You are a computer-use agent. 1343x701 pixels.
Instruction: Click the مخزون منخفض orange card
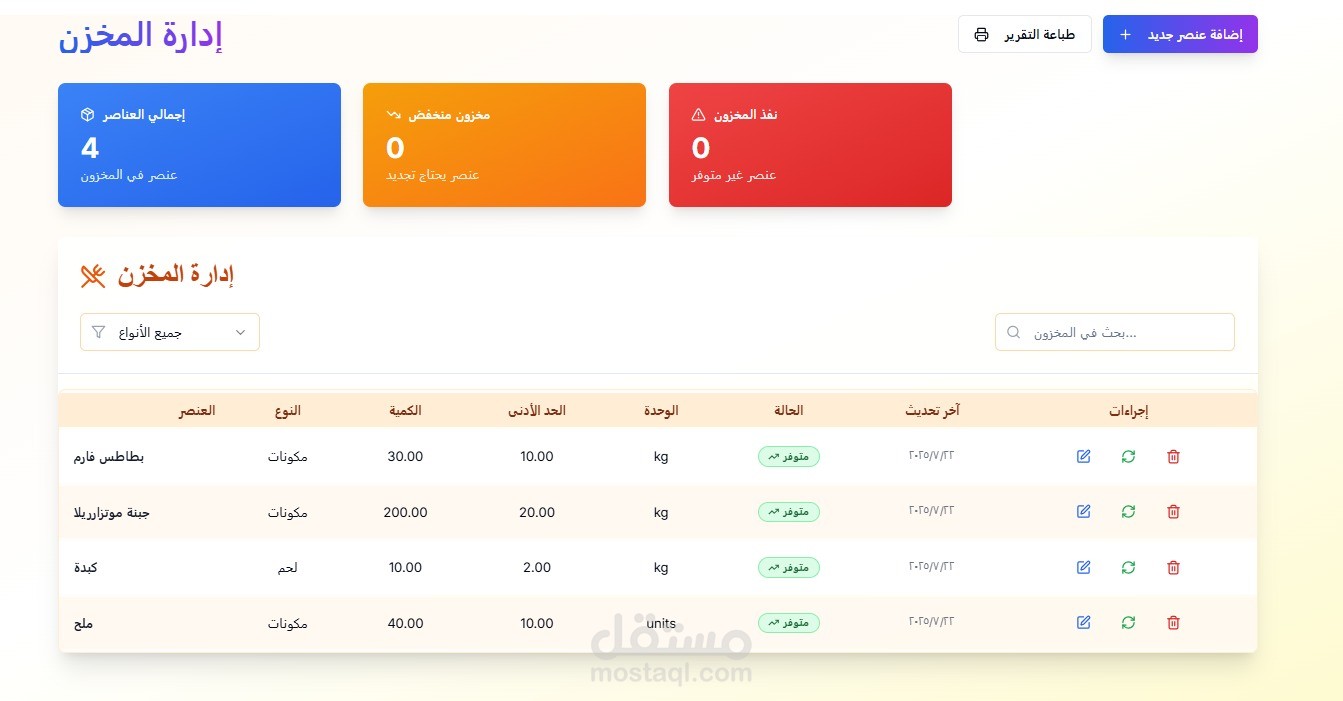(504, 145)
